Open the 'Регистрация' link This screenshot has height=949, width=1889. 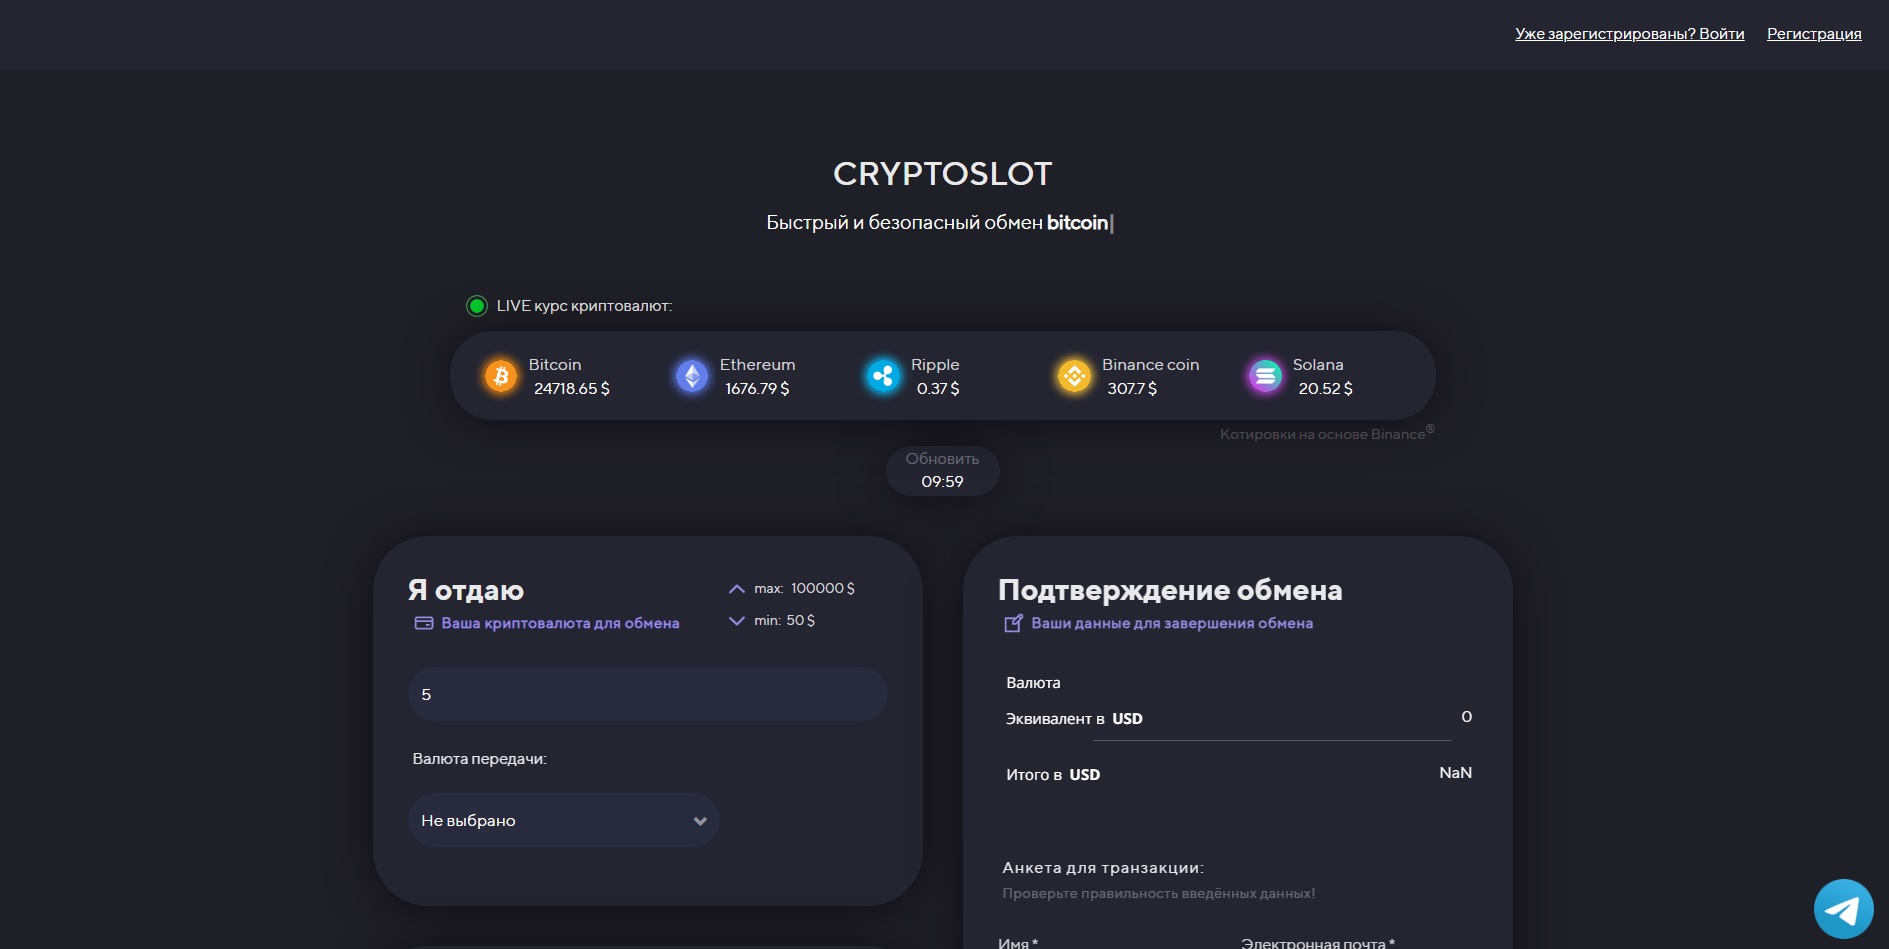(1814, 34)
